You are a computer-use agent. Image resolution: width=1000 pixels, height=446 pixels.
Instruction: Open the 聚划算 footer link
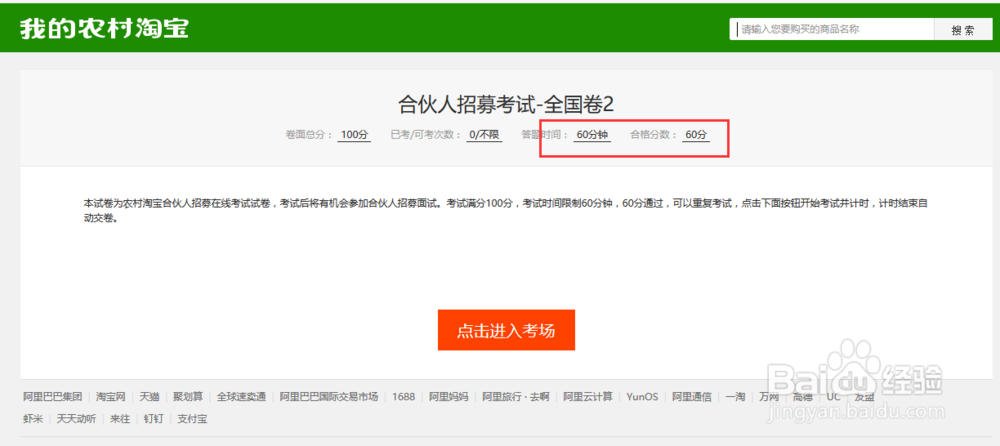[x=188, y=396]
